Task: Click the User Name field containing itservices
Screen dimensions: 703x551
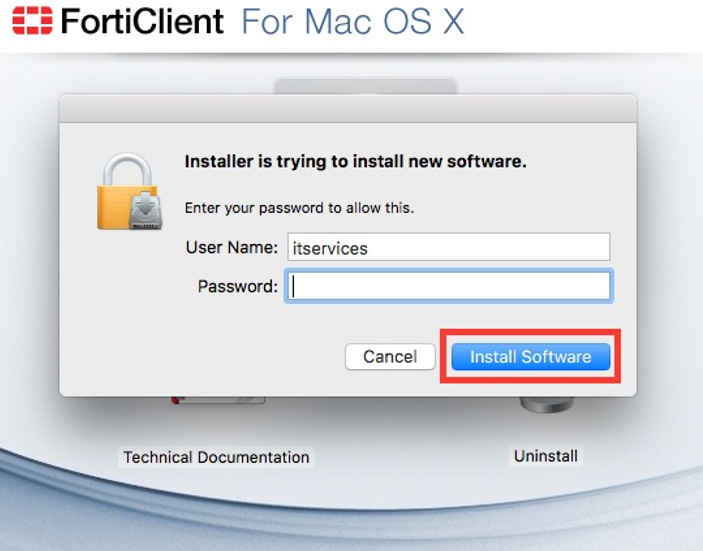Action: click(448, 247)
